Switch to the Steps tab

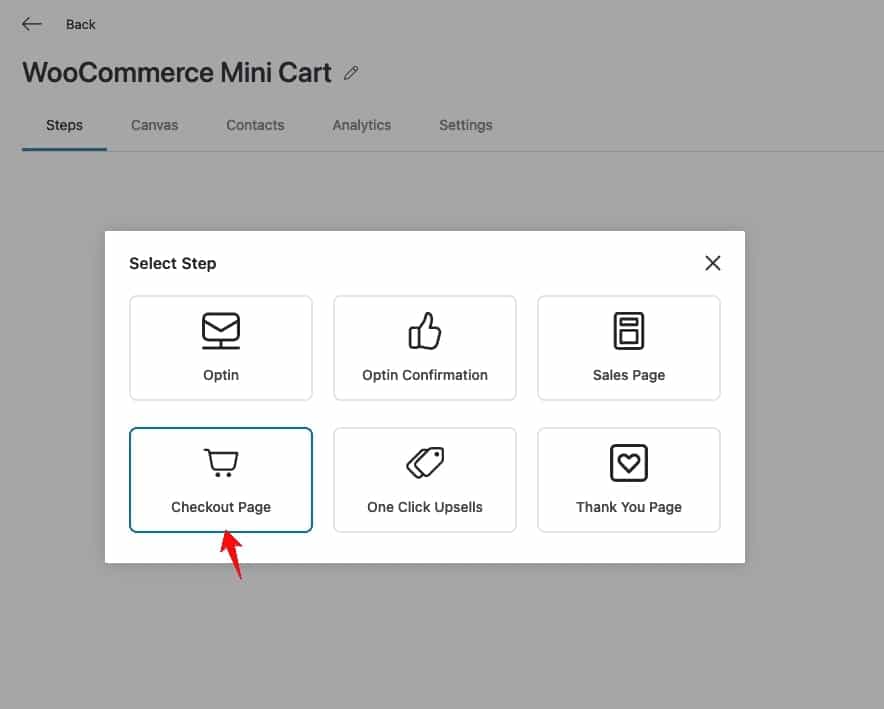point(64,125)
